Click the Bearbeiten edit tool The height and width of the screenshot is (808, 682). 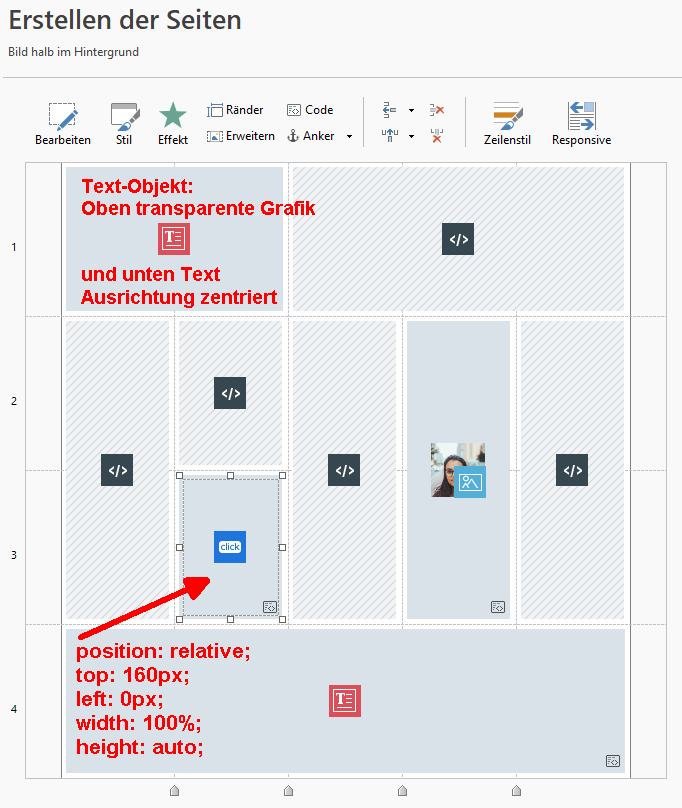click(62, 124)
